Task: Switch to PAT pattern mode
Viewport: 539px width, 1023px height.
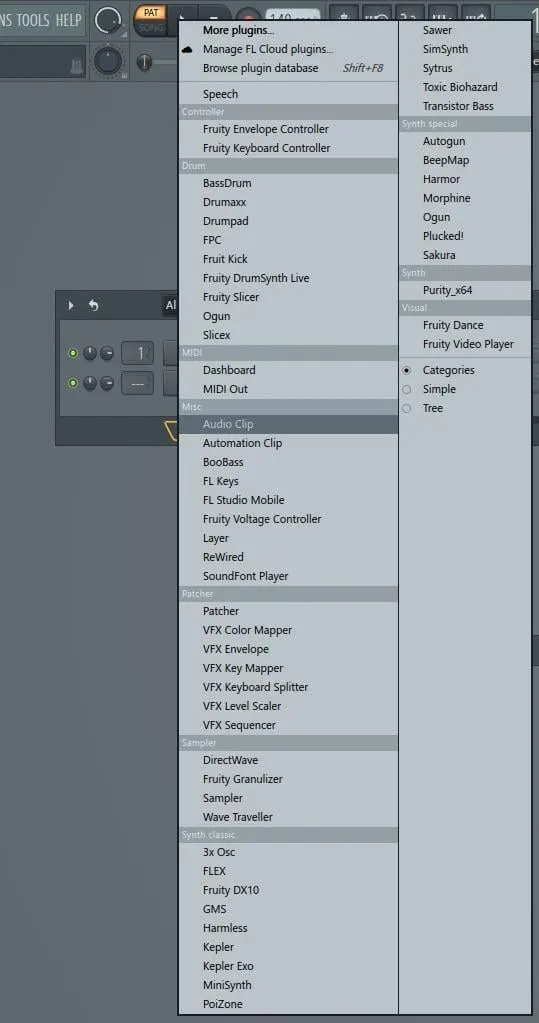Action: click(x=151, y=12)
